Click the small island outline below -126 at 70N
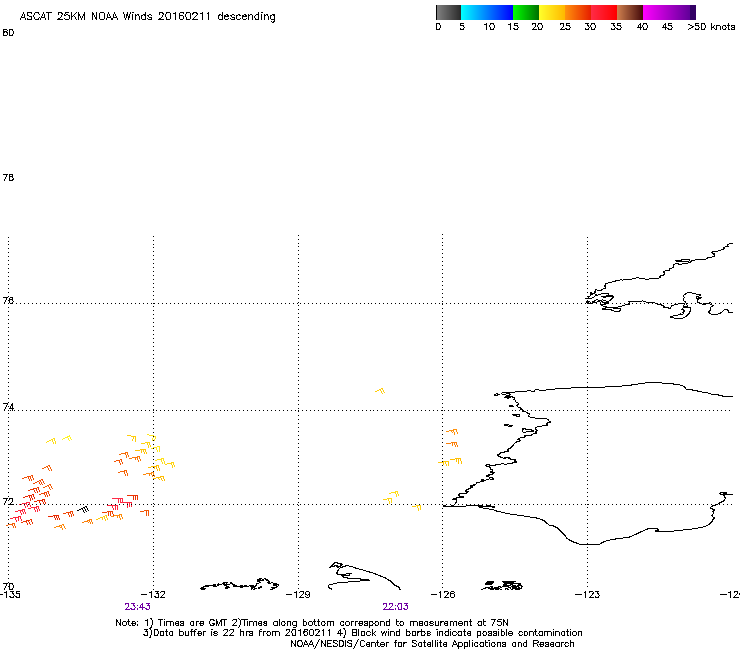The image size is (740, 650). pyautogui.click(x=502, y=586)
